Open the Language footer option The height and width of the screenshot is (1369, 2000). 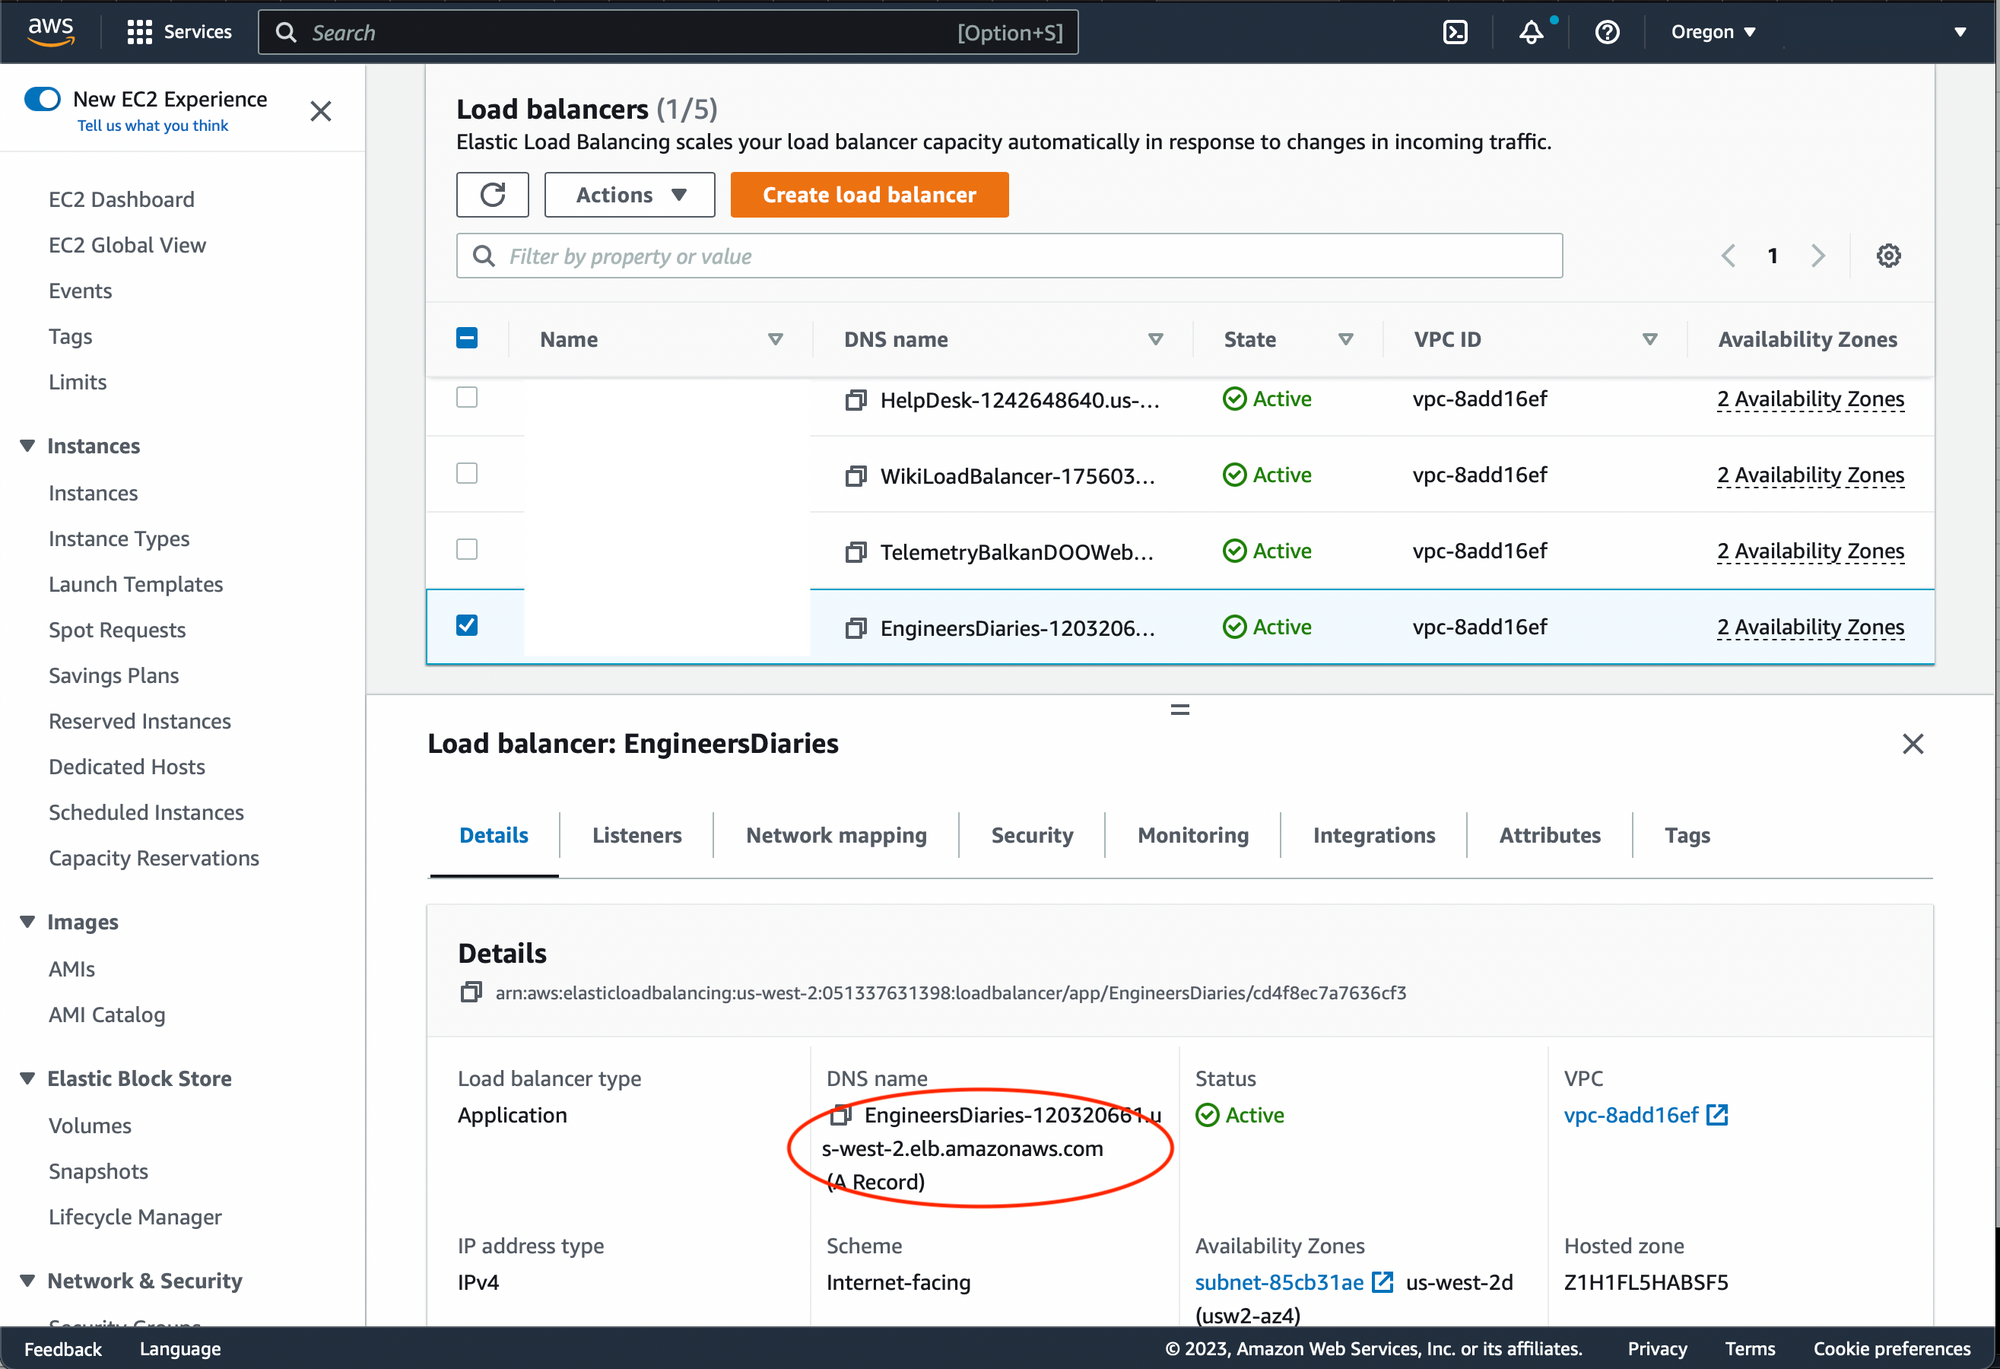pos(180,1348)
